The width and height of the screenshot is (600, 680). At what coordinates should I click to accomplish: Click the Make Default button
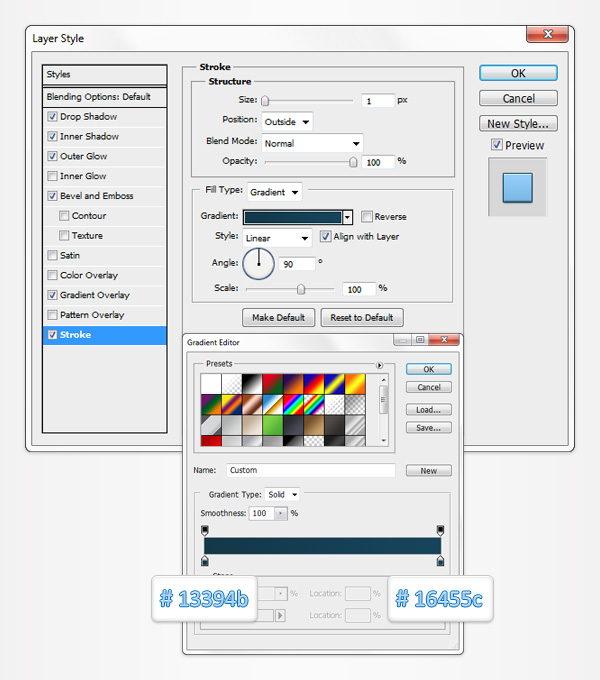pyautogui.click(x=278, y=317)
